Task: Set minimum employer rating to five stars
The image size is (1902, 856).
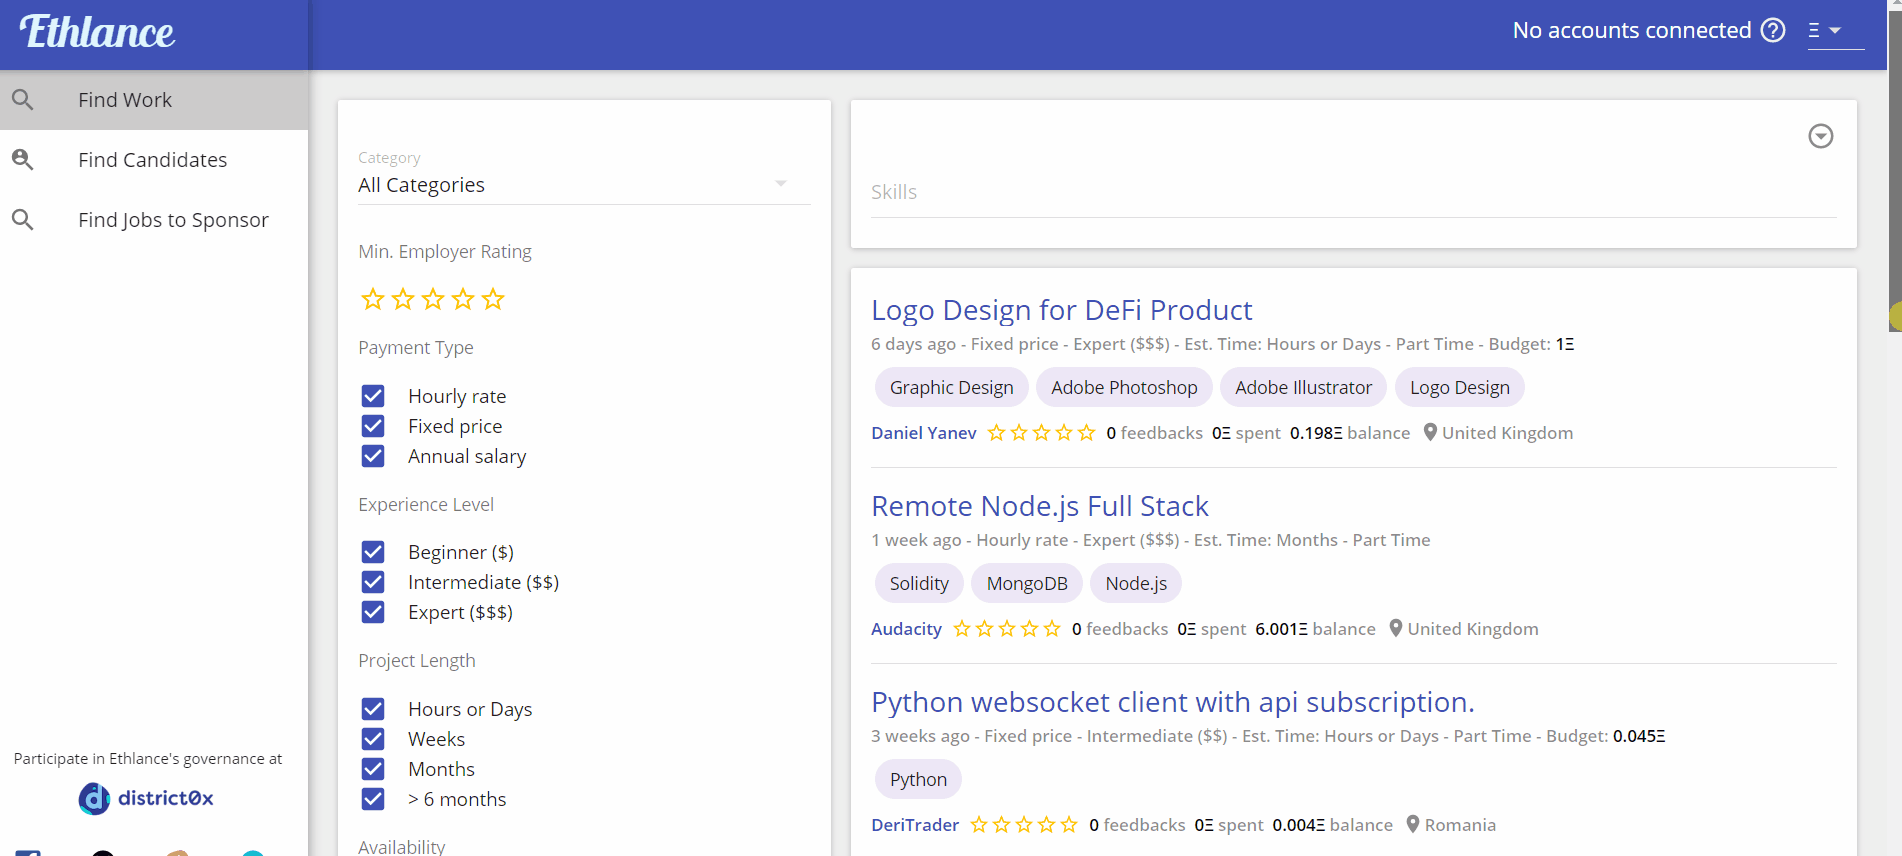Action: point(493,299)
